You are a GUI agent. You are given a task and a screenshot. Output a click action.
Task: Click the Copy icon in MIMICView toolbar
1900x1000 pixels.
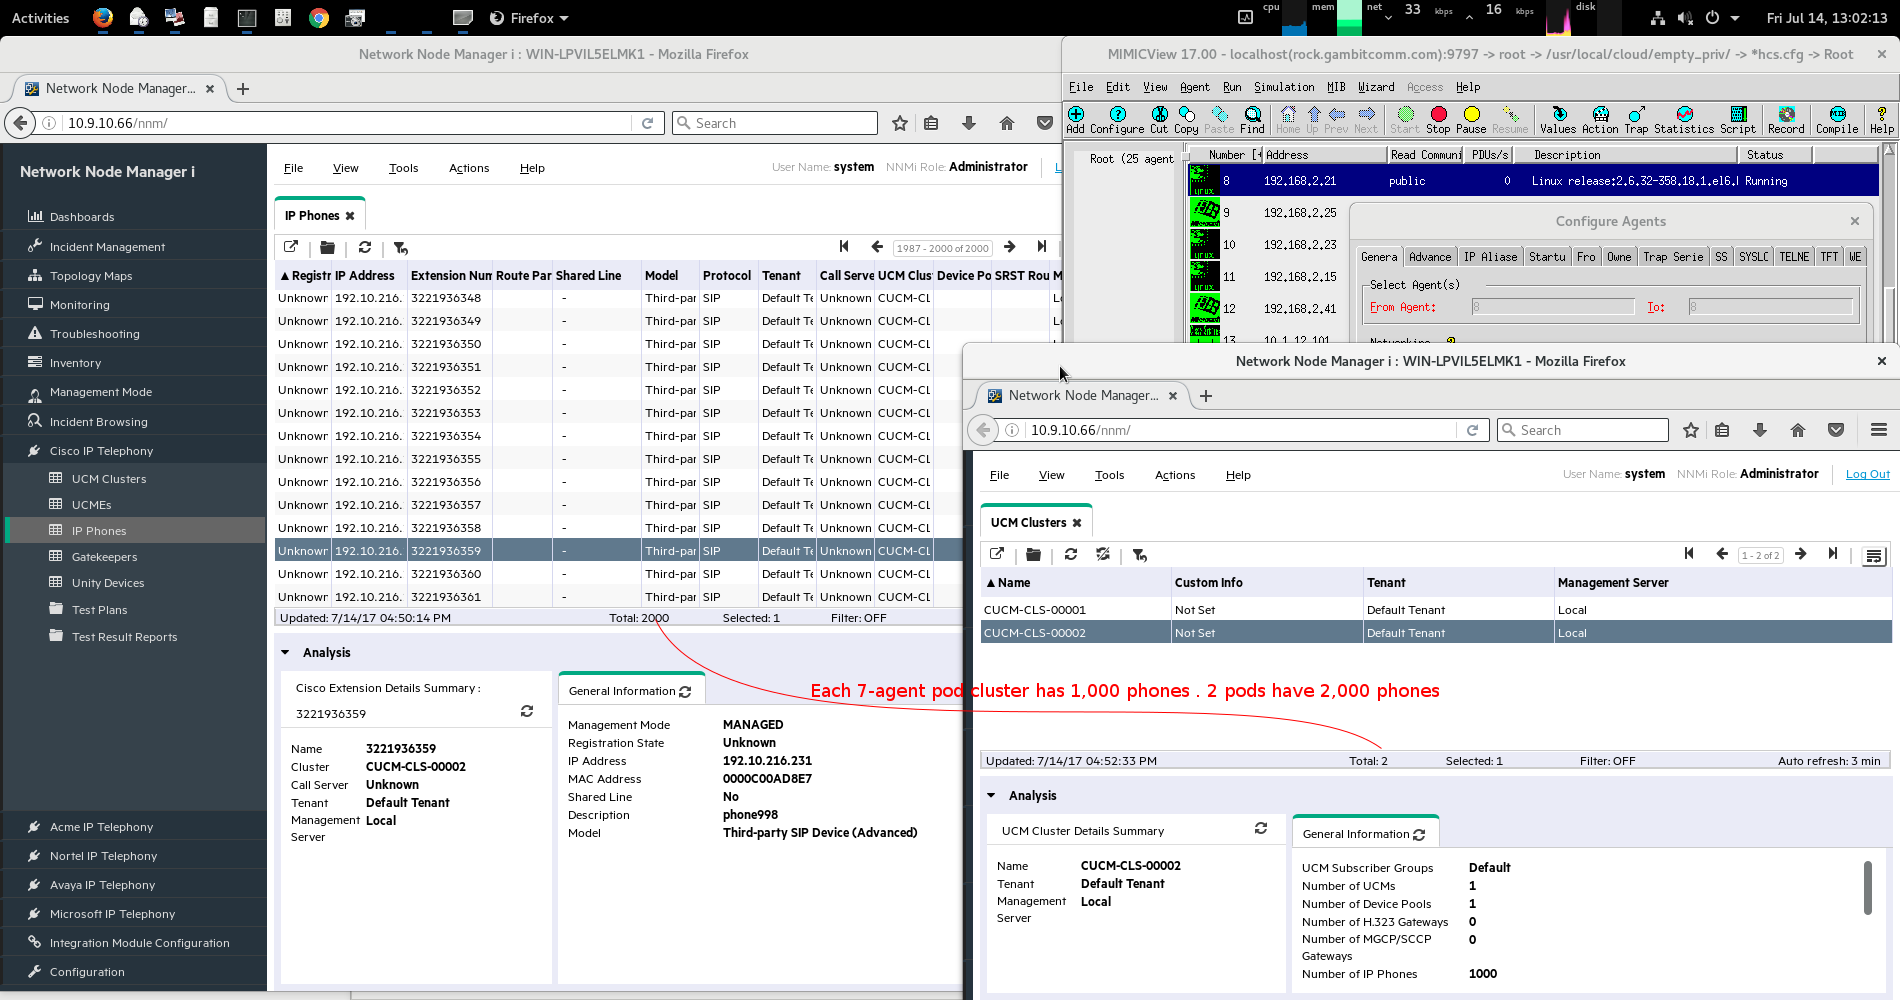[1186, 120]
